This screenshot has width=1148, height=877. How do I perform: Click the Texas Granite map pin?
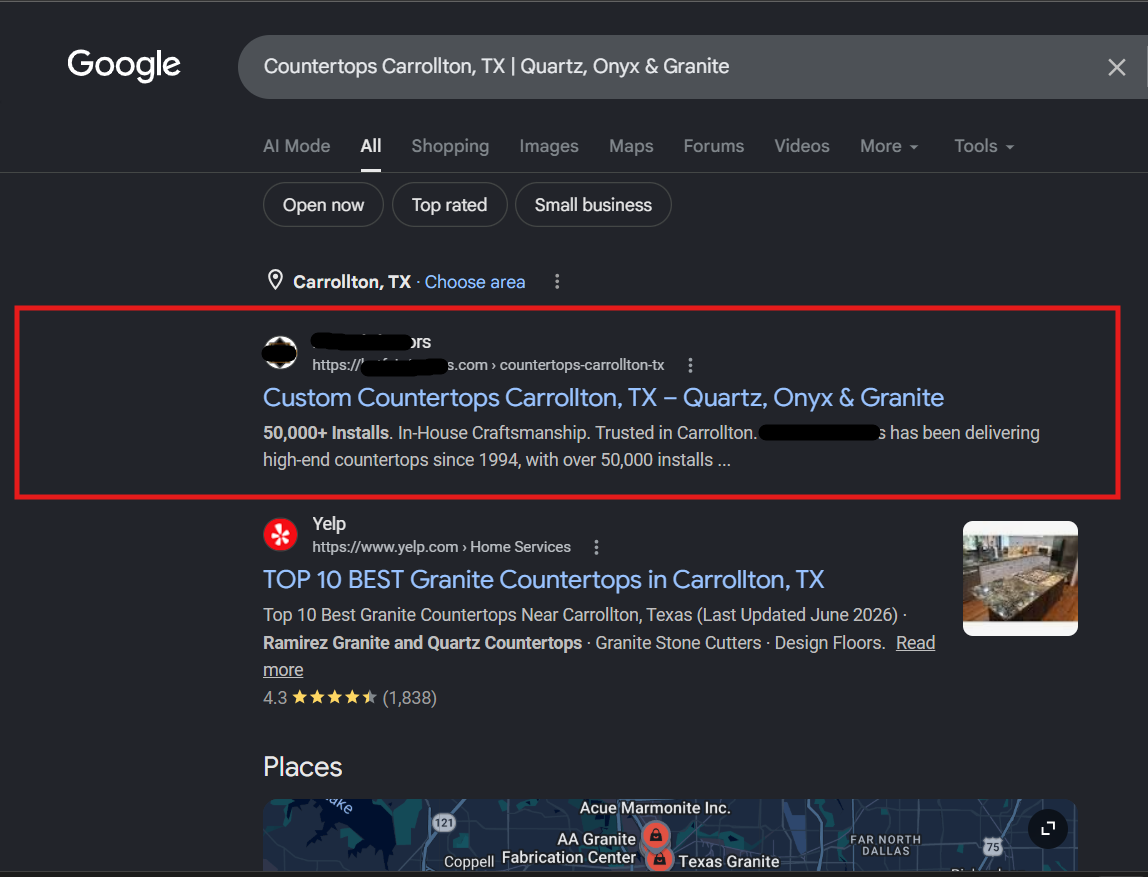pyautogui.click(x=660, y=859)
